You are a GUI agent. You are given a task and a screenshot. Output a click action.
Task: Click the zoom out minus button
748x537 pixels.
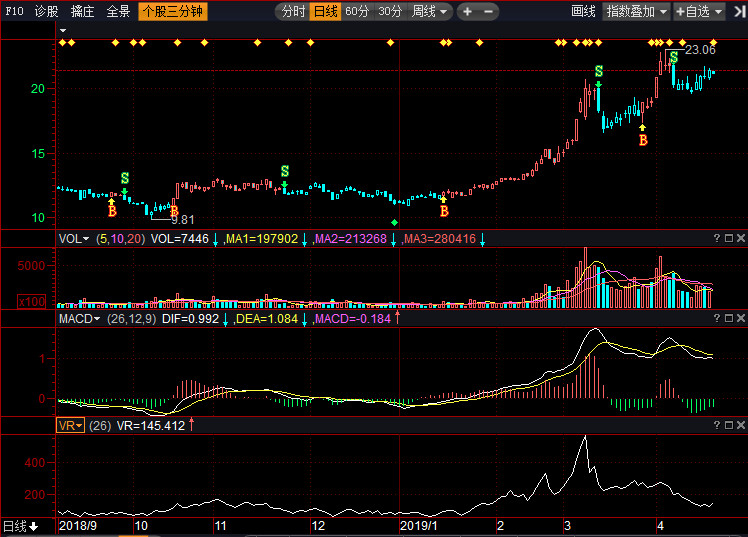point(489,12)
